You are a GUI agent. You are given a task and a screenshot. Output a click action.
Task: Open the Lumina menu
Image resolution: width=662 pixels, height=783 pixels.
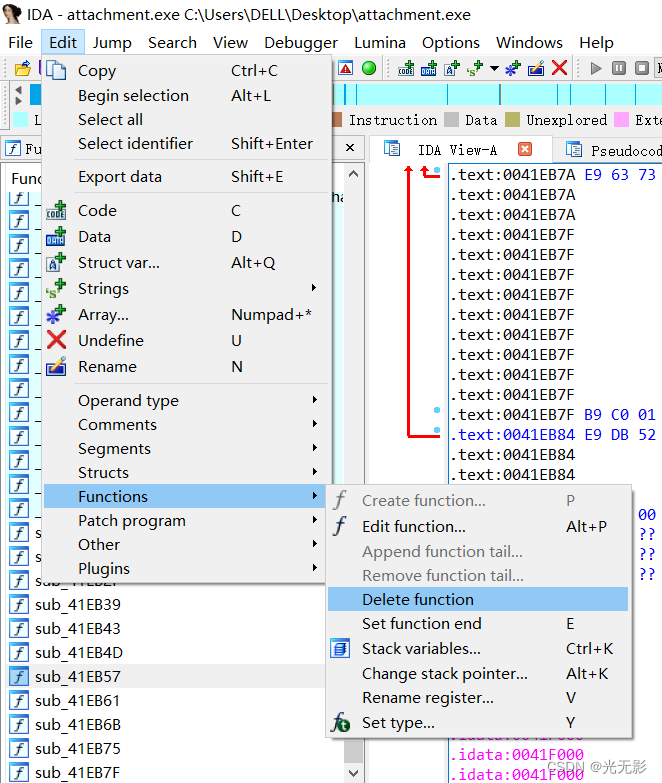coord(380,42)
